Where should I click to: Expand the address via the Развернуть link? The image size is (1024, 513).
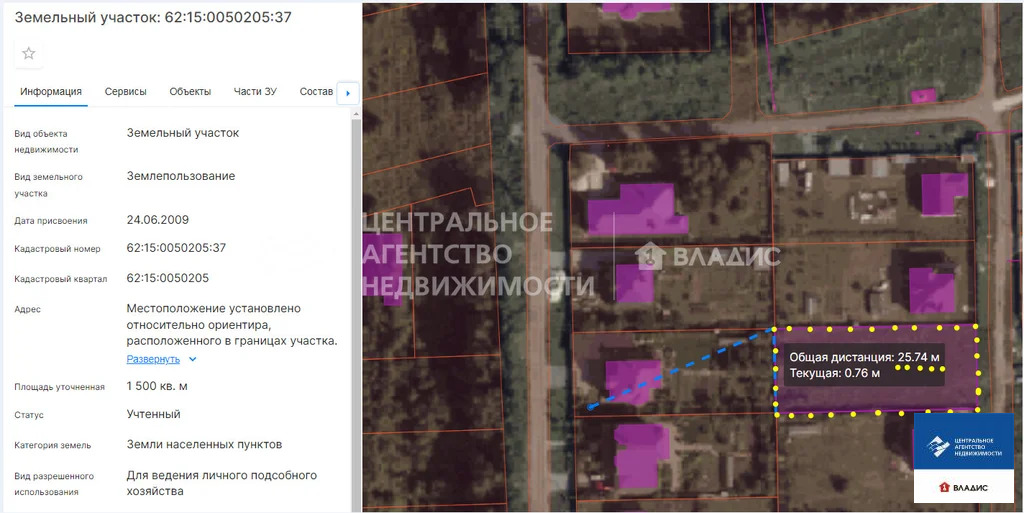[153, 359]
